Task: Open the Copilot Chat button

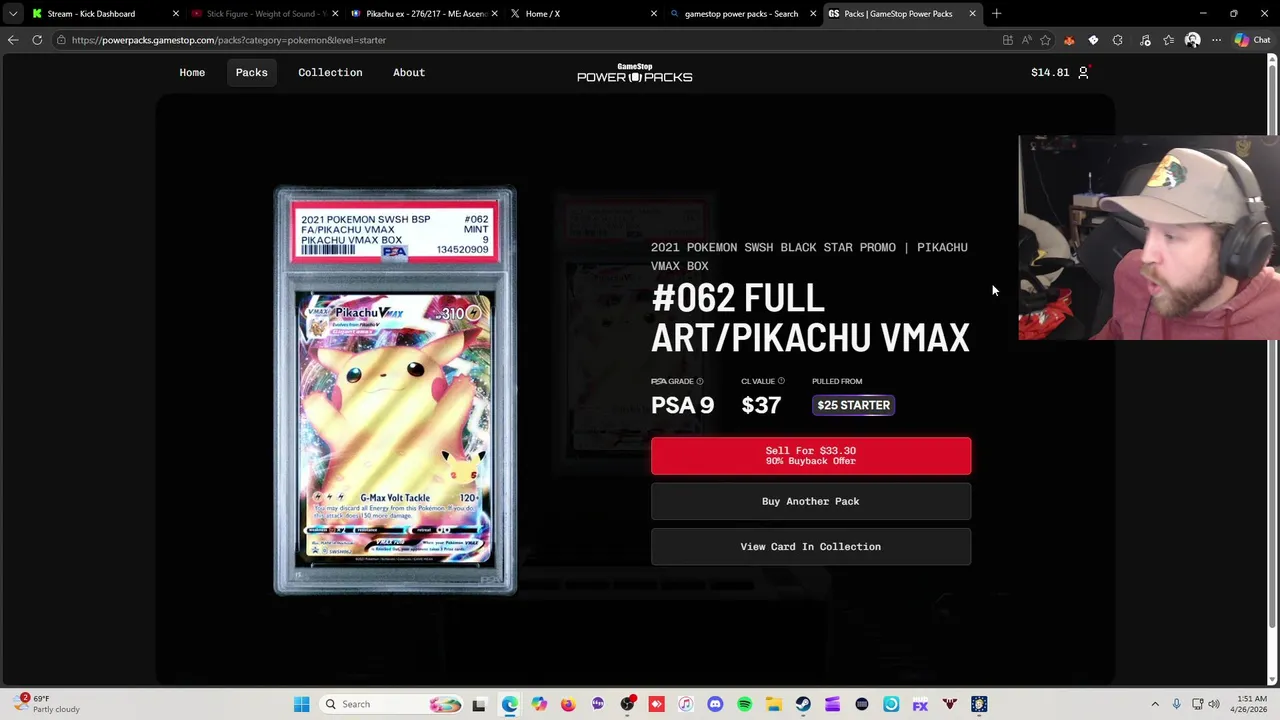Action: (1251, 40)
